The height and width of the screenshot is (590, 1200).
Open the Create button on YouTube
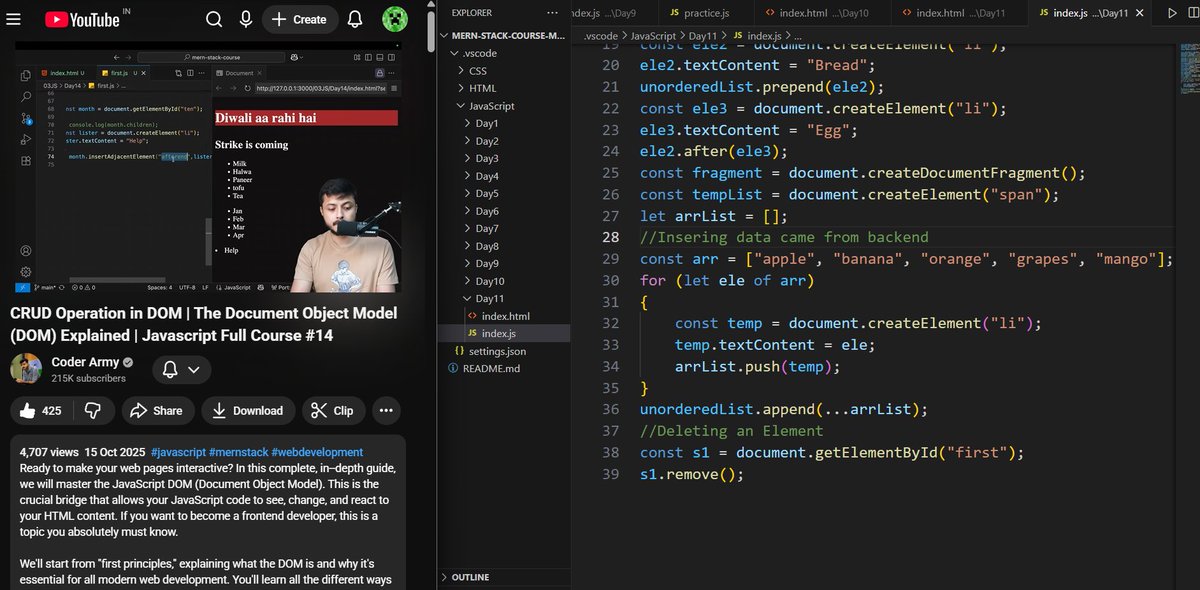[300, 19]
